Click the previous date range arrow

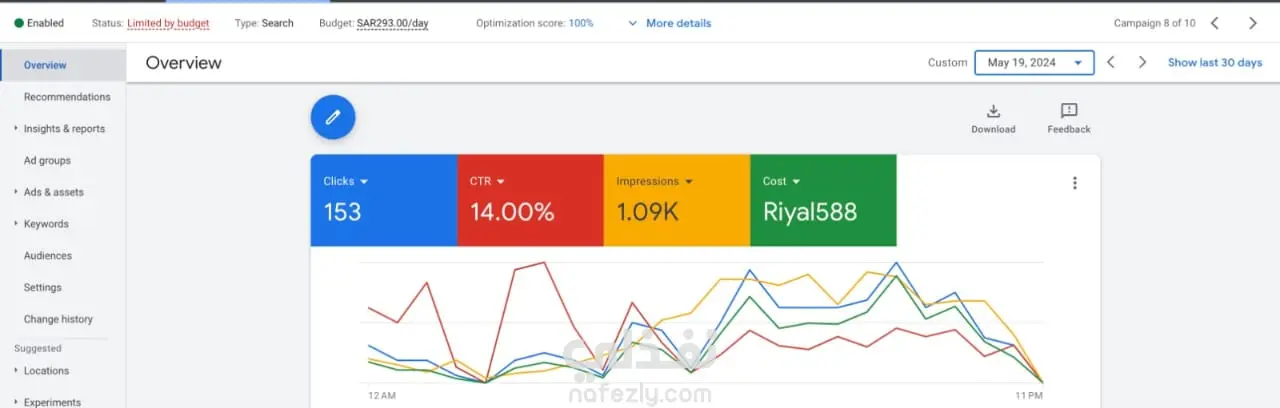point(1110,62)
